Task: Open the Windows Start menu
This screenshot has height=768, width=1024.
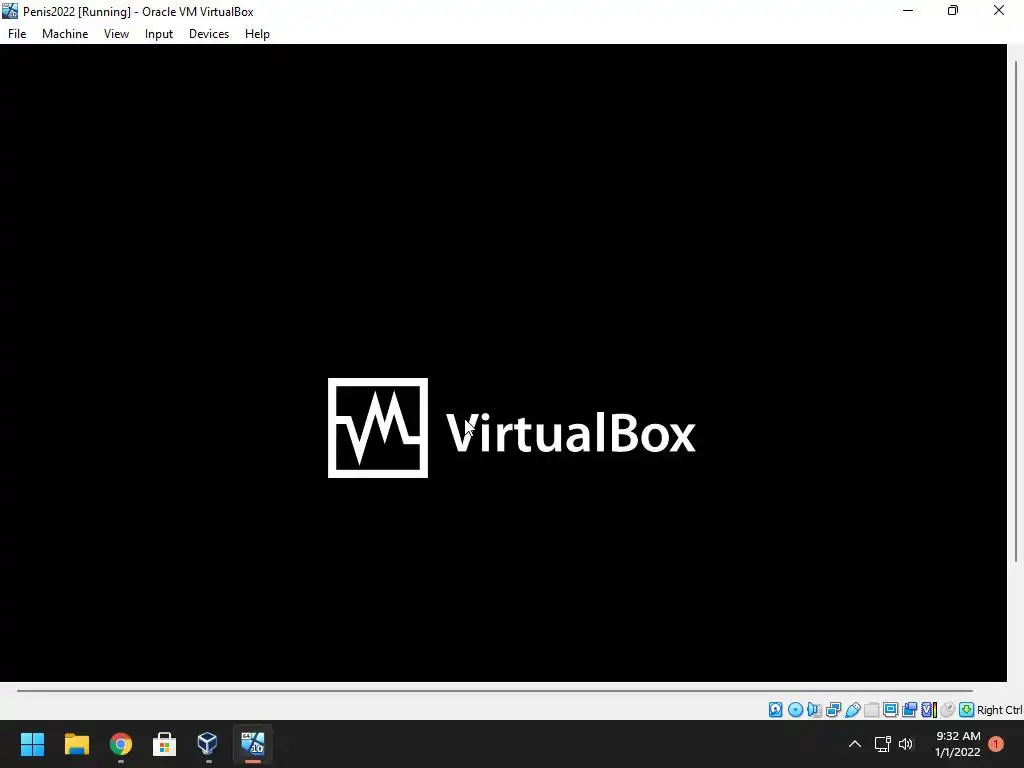Action: [32, 744]
